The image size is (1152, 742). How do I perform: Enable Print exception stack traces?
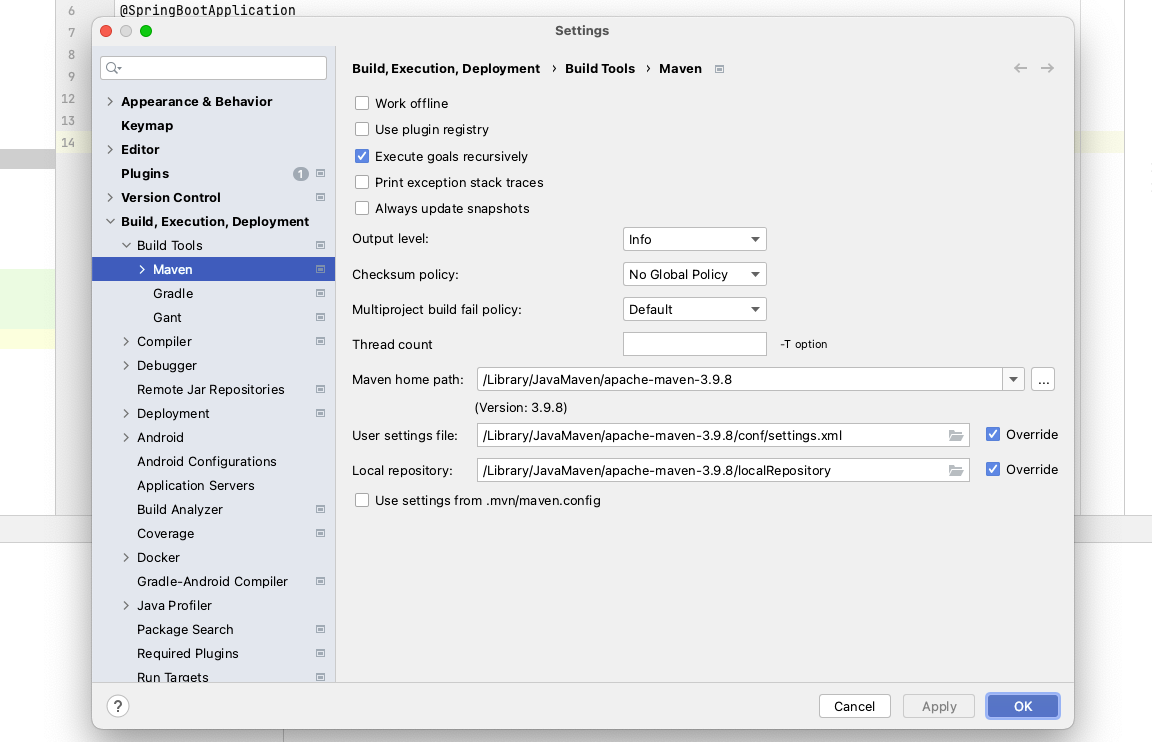[361, 182]
